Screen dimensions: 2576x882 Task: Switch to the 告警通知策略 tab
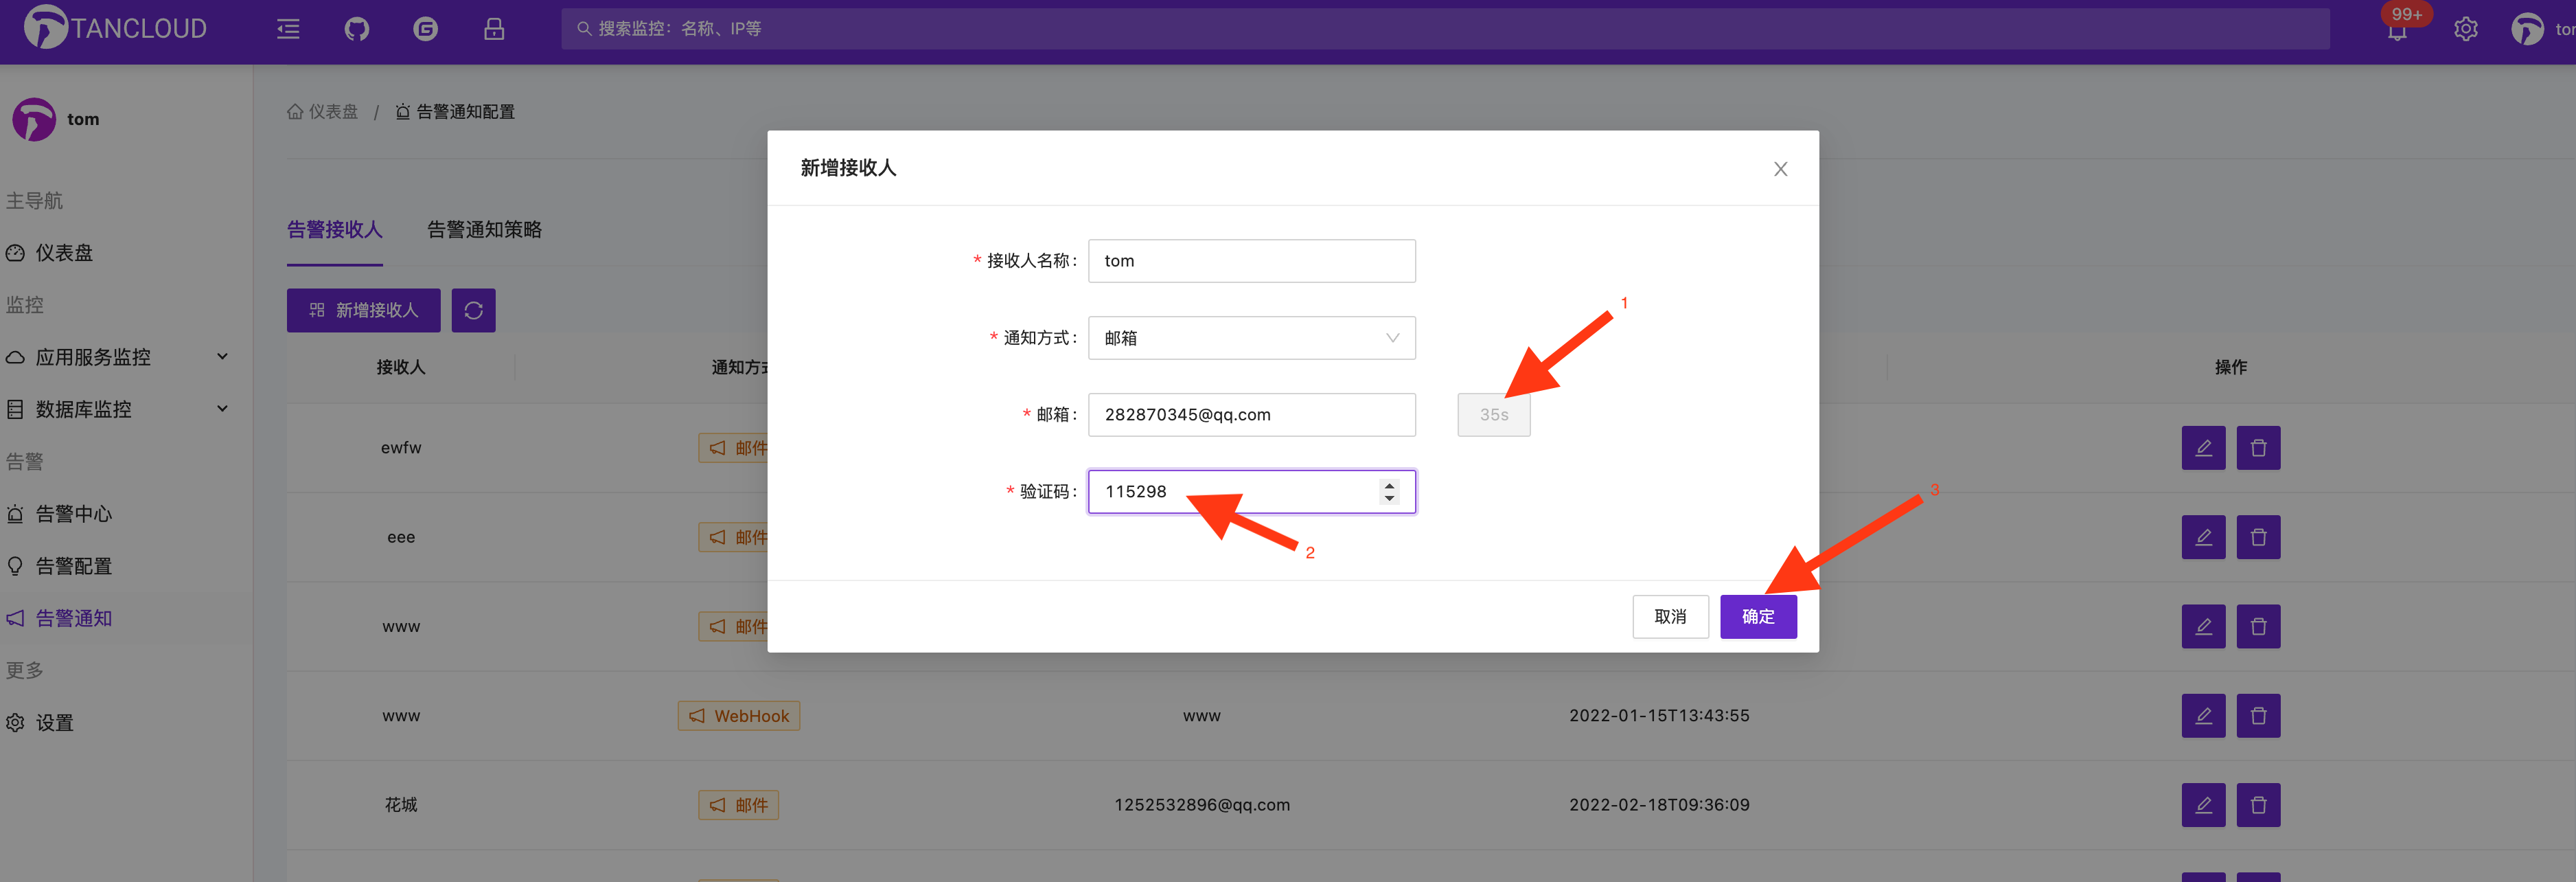[x=484, y=230]
